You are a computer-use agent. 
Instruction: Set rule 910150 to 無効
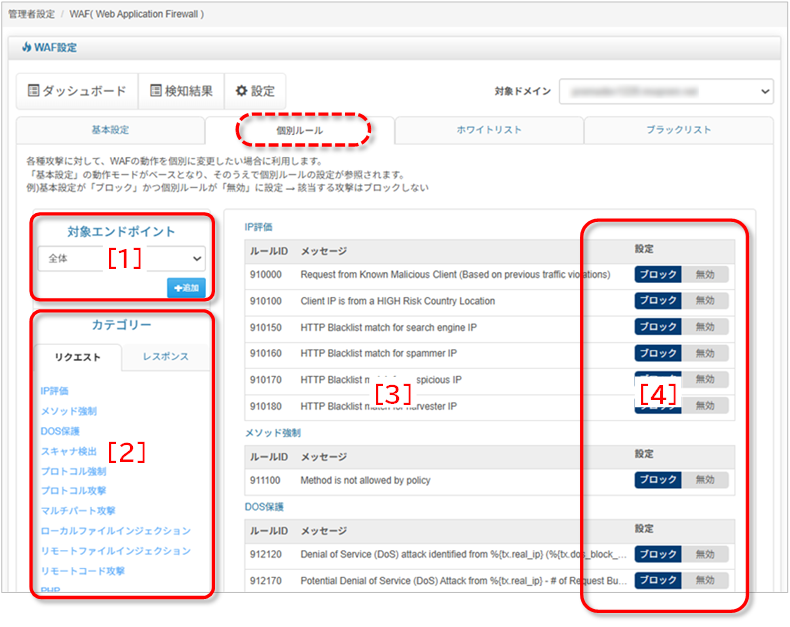(705, 327)
